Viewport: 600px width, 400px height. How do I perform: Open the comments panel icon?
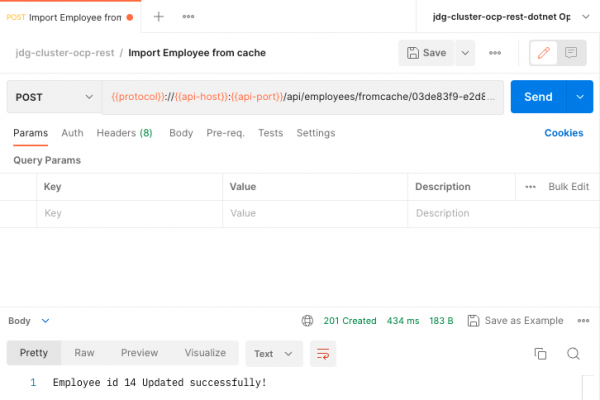tap(571, 53)
